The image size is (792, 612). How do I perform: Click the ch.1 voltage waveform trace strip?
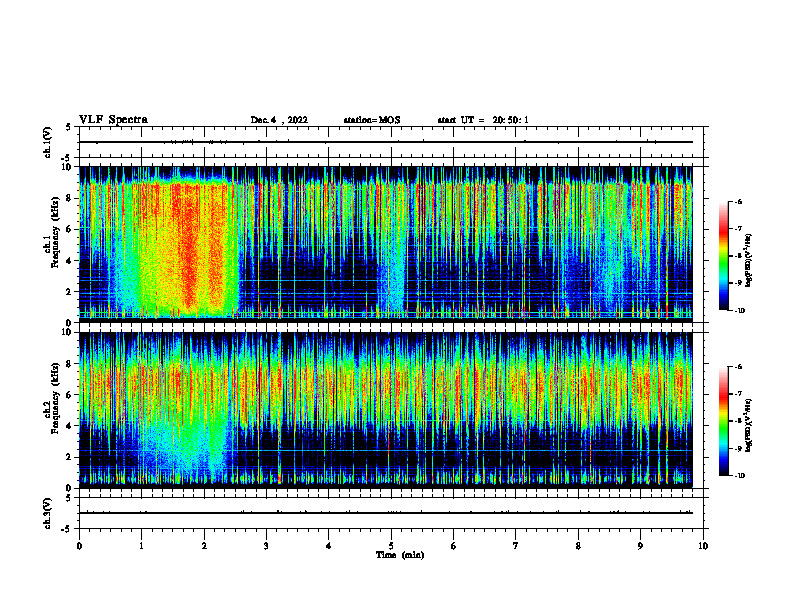(x=386, y=142)
